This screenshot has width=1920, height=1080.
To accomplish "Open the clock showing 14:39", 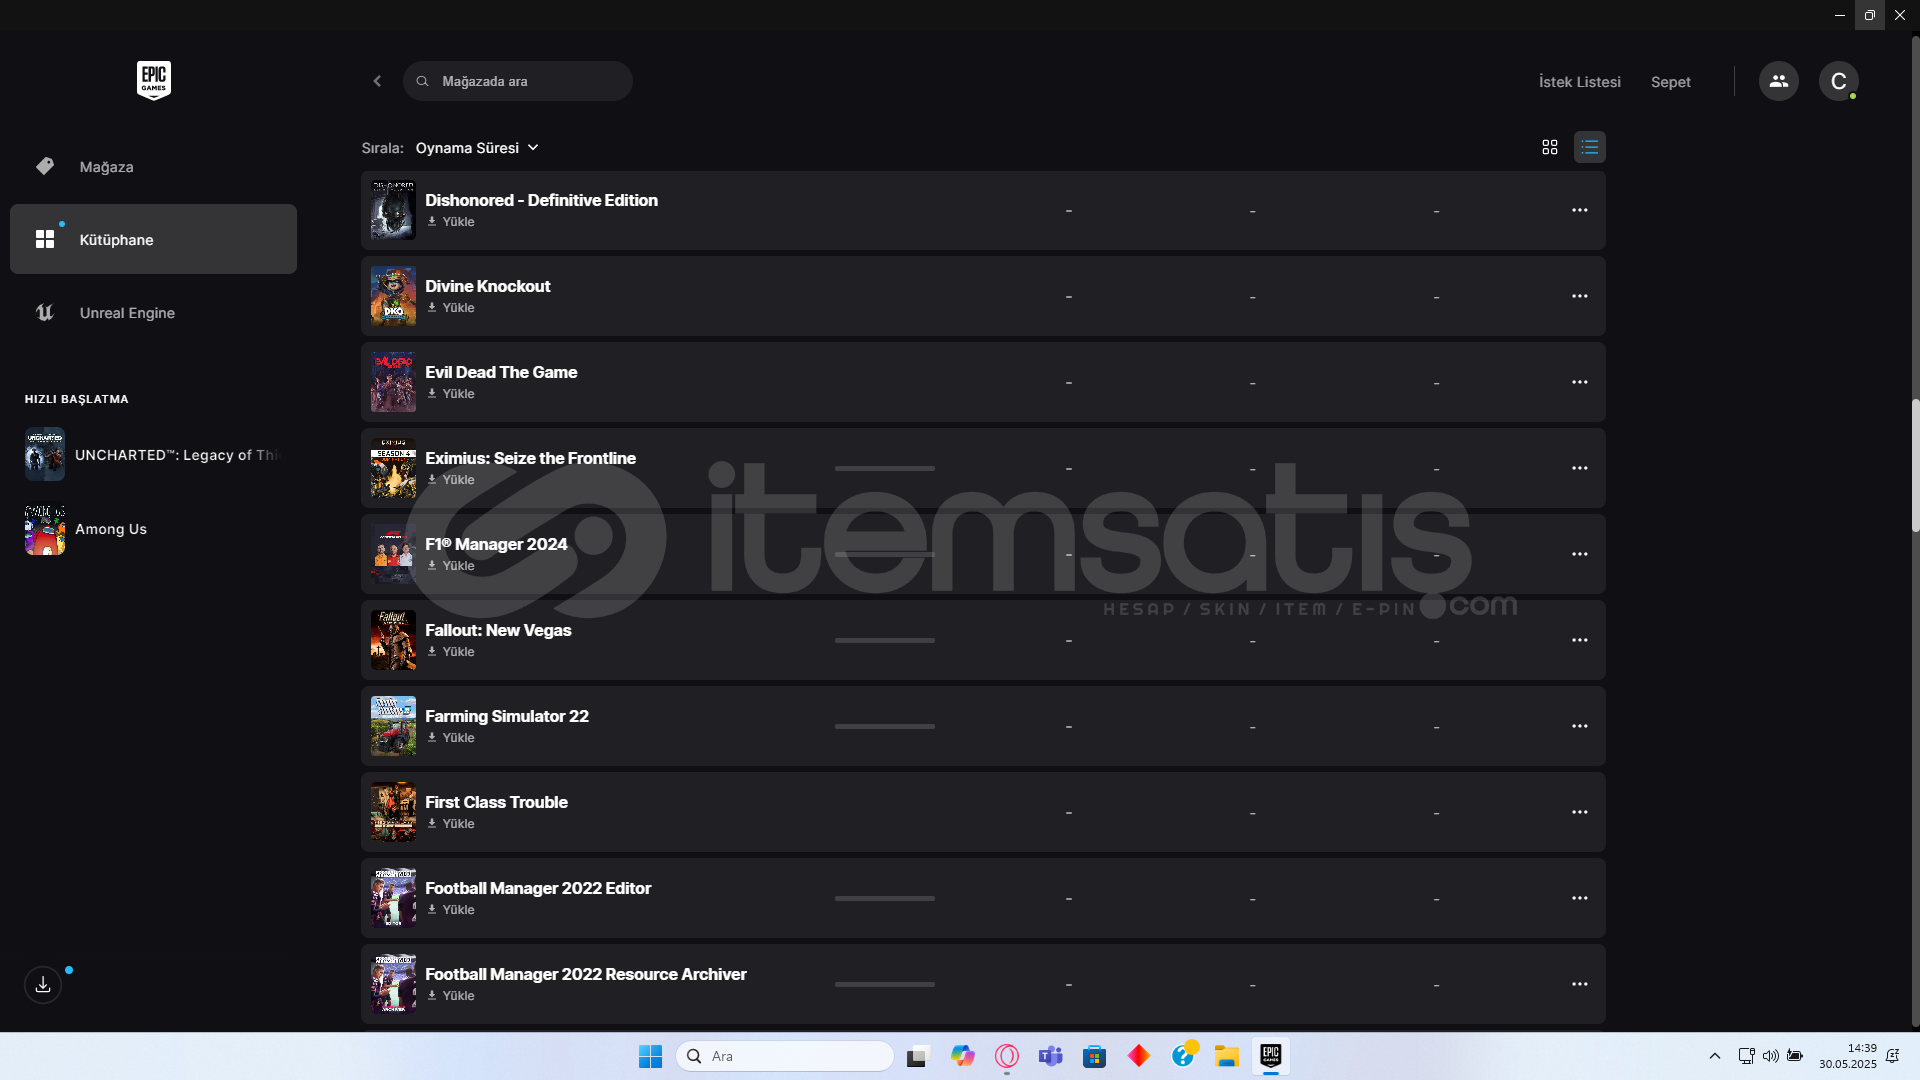I will click(1848, 1056).
